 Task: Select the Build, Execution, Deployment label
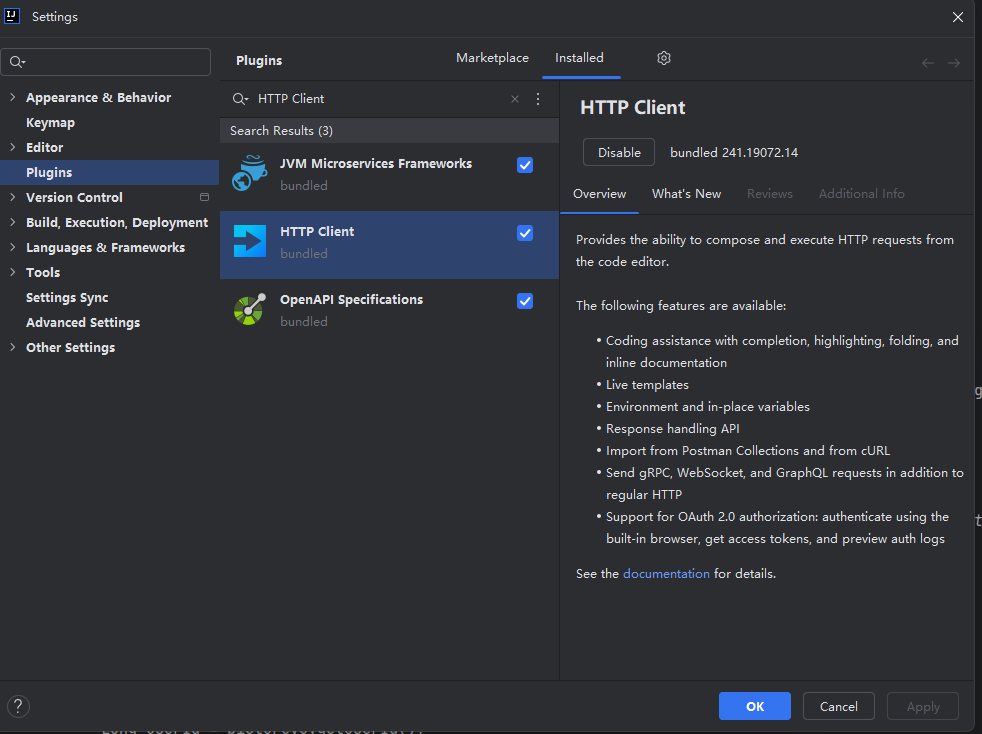(116, 222)
